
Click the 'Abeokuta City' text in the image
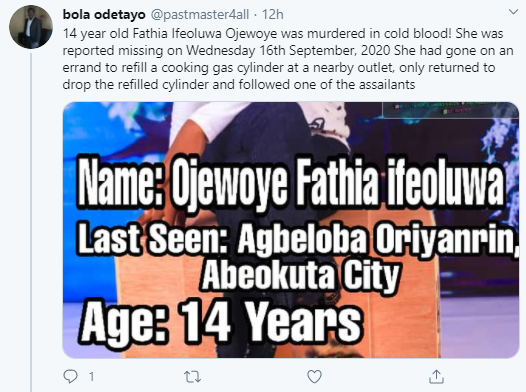pos(301,276)
